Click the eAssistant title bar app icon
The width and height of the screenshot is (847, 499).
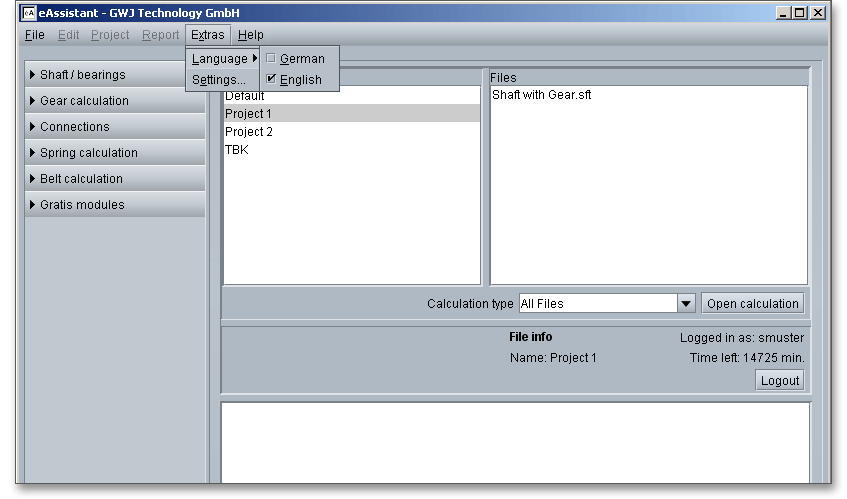[x=29, y=13]
